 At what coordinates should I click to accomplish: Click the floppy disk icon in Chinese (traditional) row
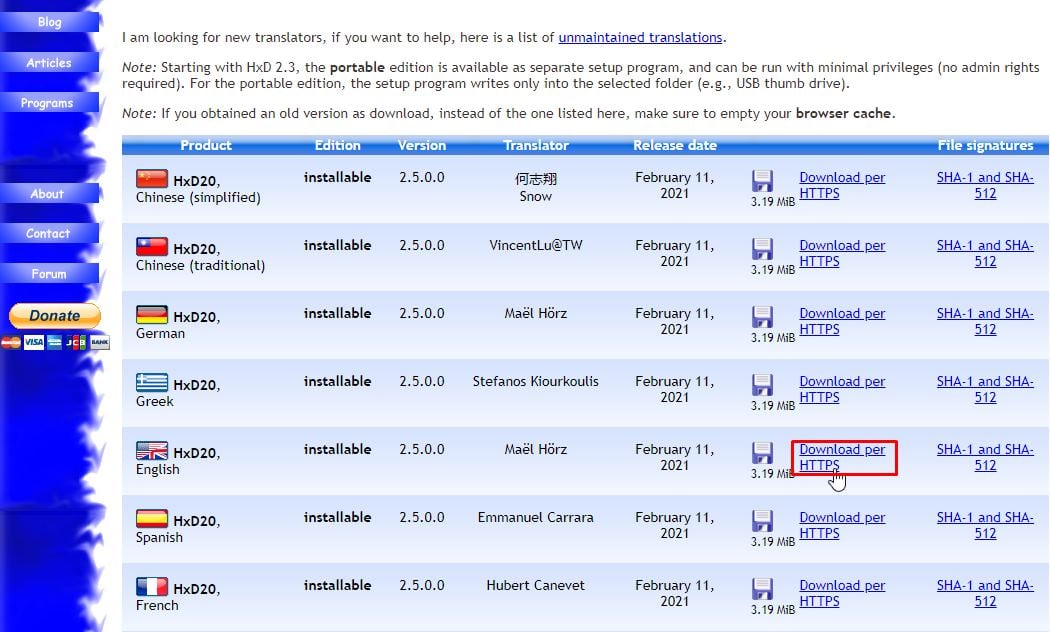[762, 249]
